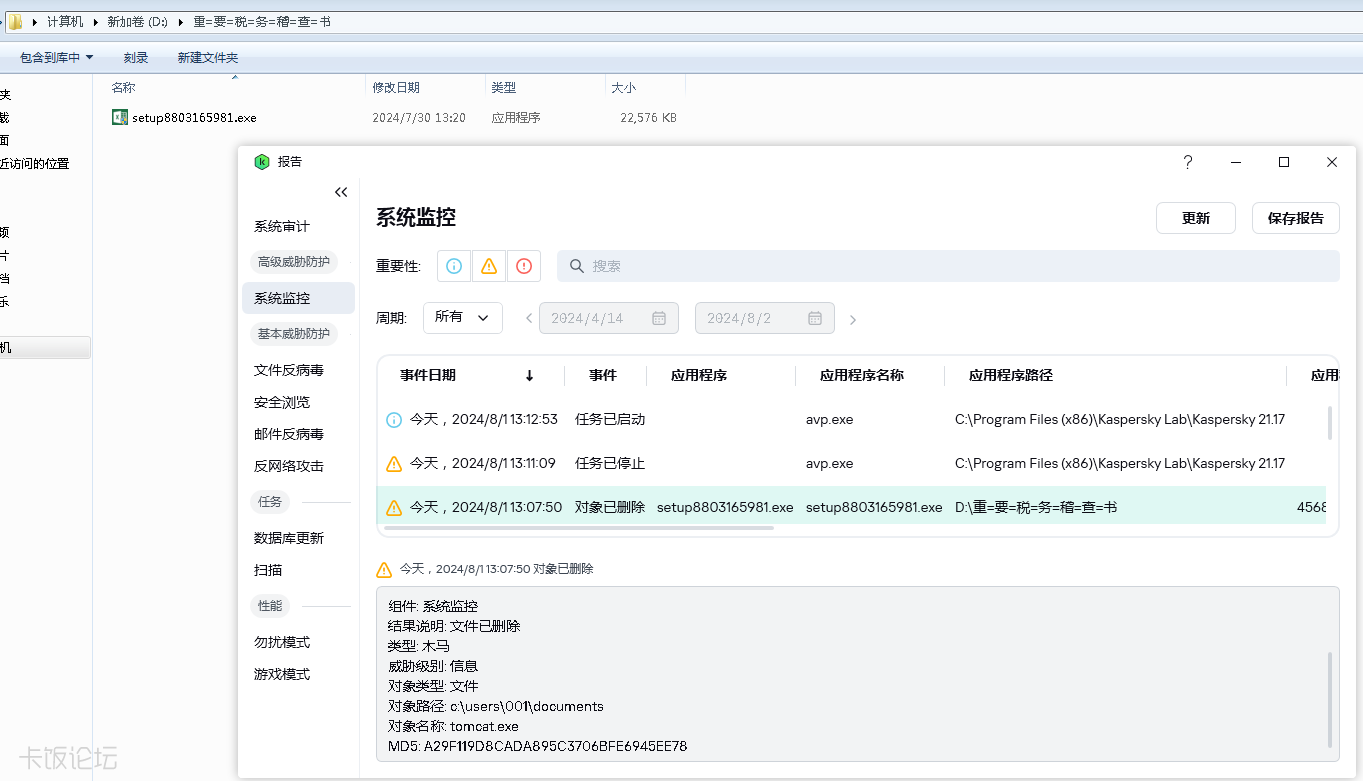The image size is (1363, 781).
Task: Click the Kaspersky logo in report title bar
Action: tap(262, 161)
